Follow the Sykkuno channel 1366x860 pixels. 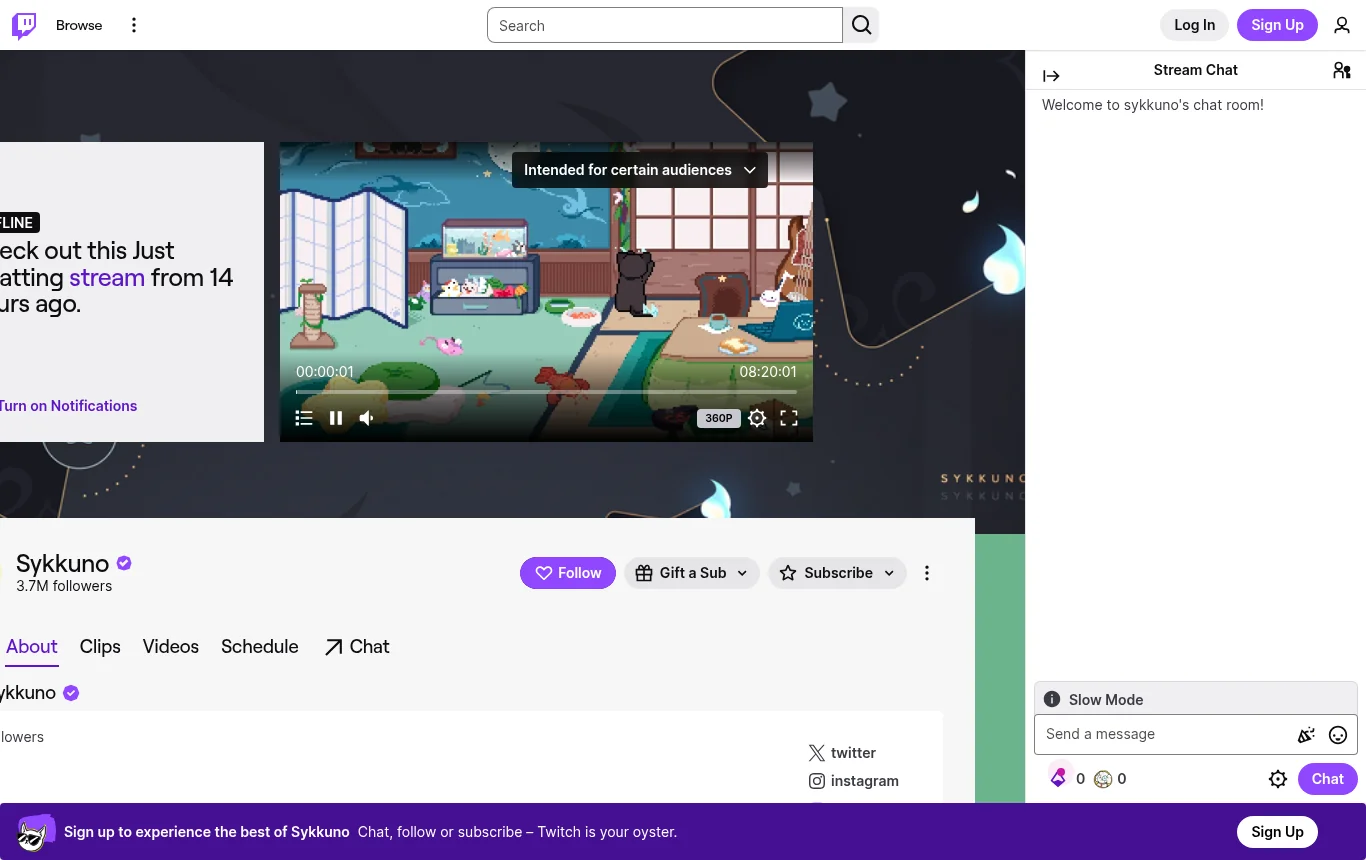point(568,573)
